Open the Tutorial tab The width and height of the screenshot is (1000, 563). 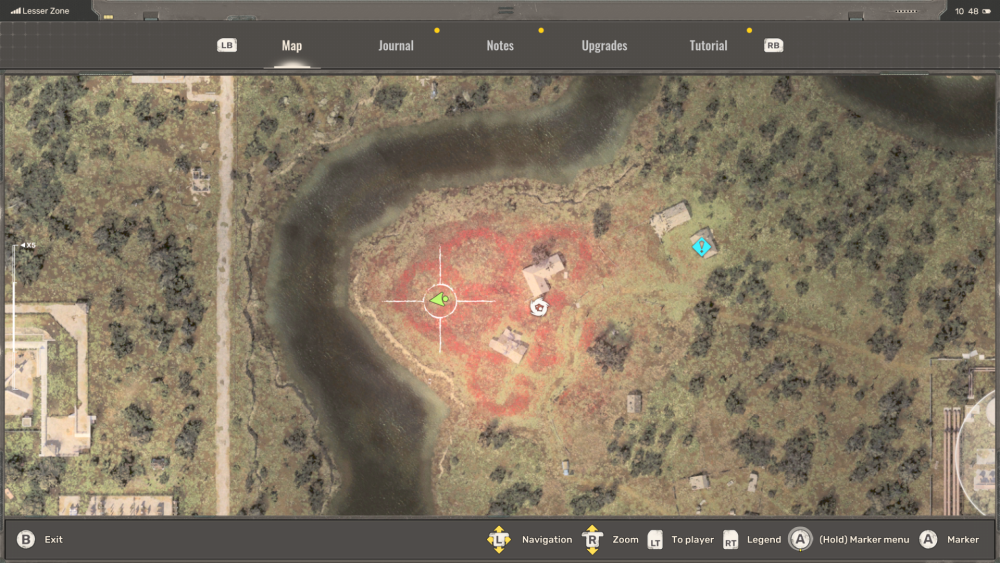coord(708,46)
